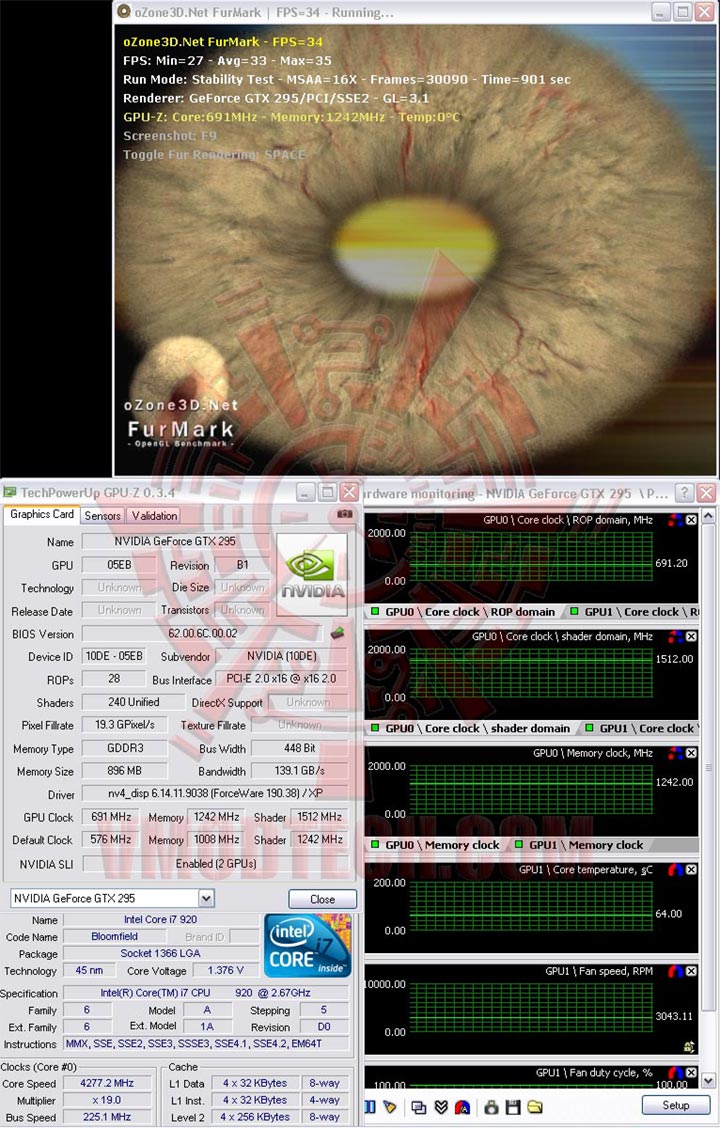Click magnet icon on GPU1 Core temperature graph
This screenshot has width=720, height=1128.
click(x=675, y=870)
